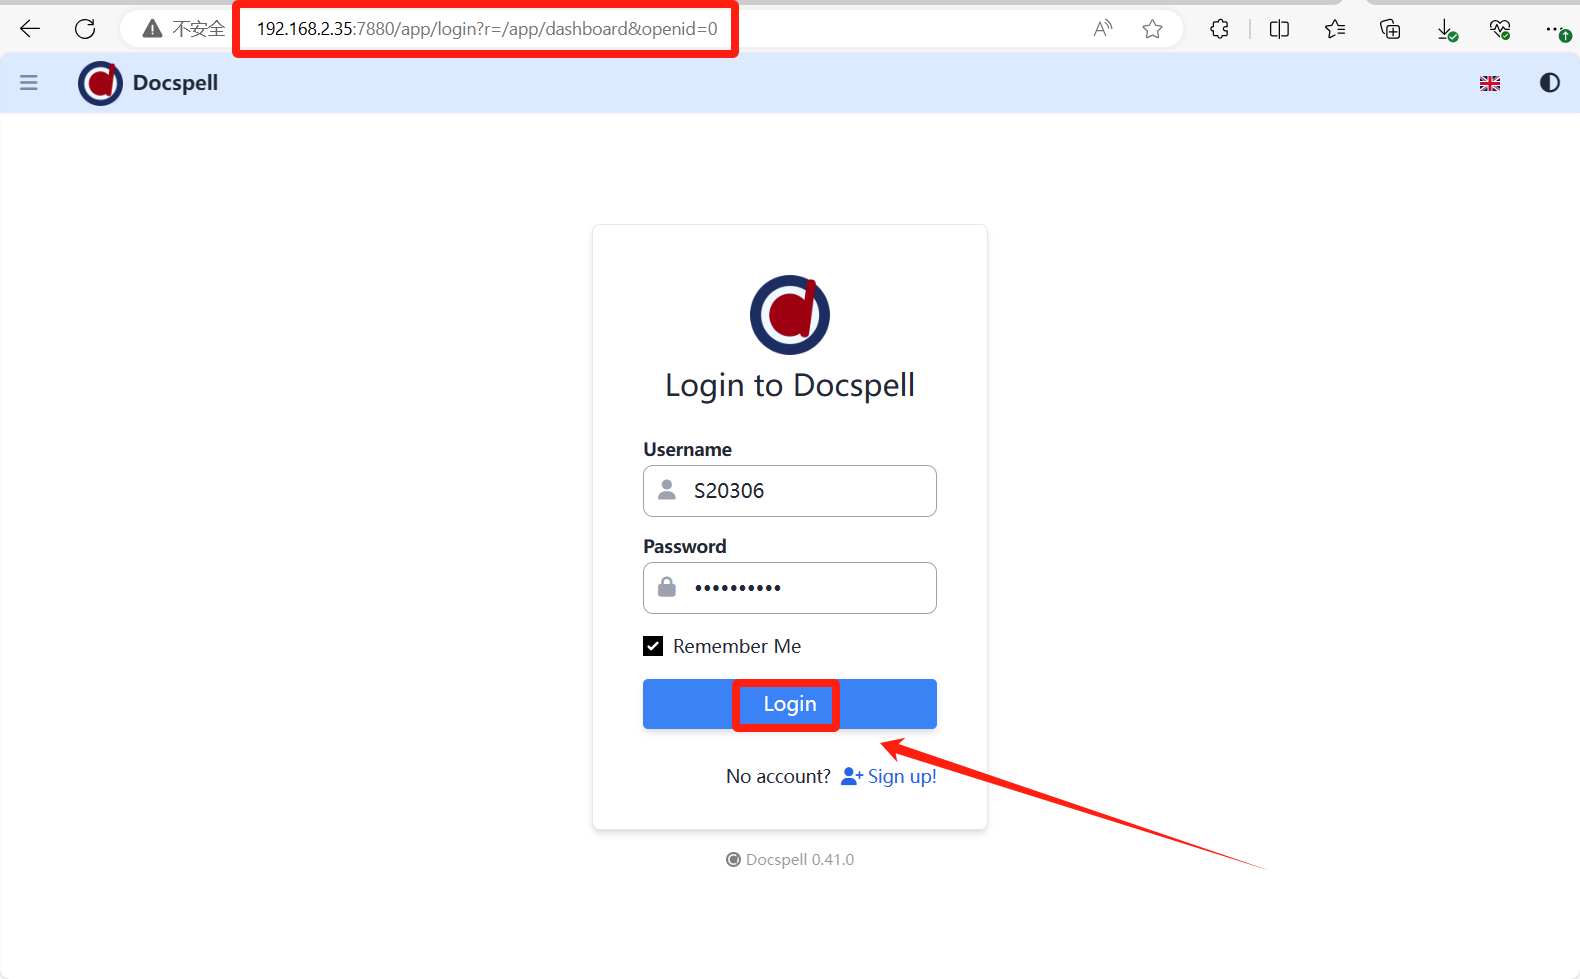The height and width of the screenshot is (979, 1580).
Task: Reload the page with refresh icon
Action: point(85,29)
